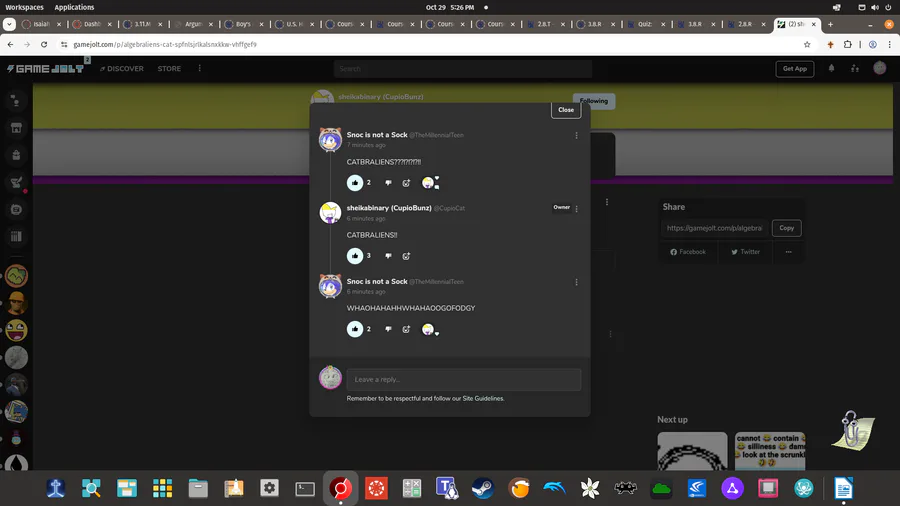
Task: Focus the Leave a reply field
Action: click(x=464, y=379)
